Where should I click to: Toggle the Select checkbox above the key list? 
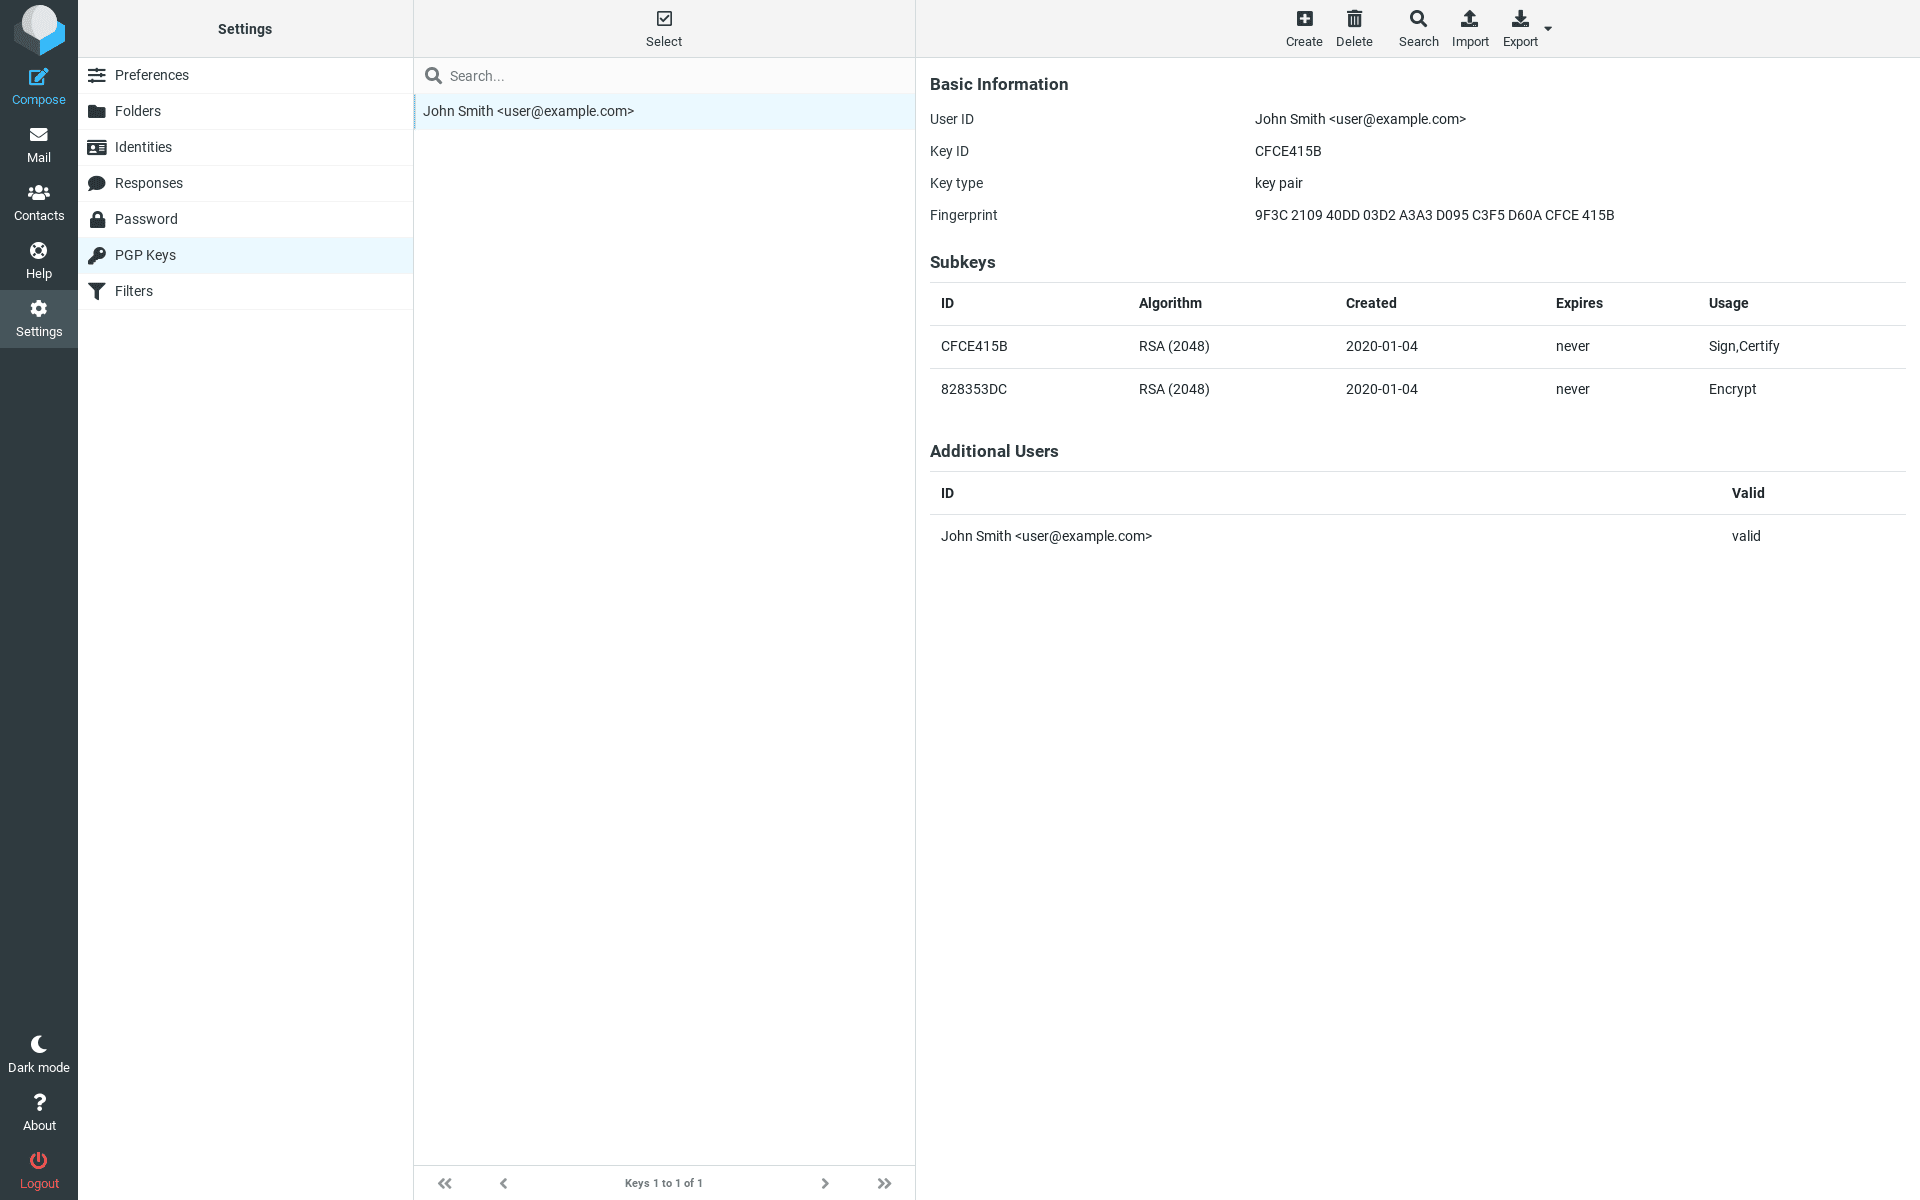pos(664,17)
